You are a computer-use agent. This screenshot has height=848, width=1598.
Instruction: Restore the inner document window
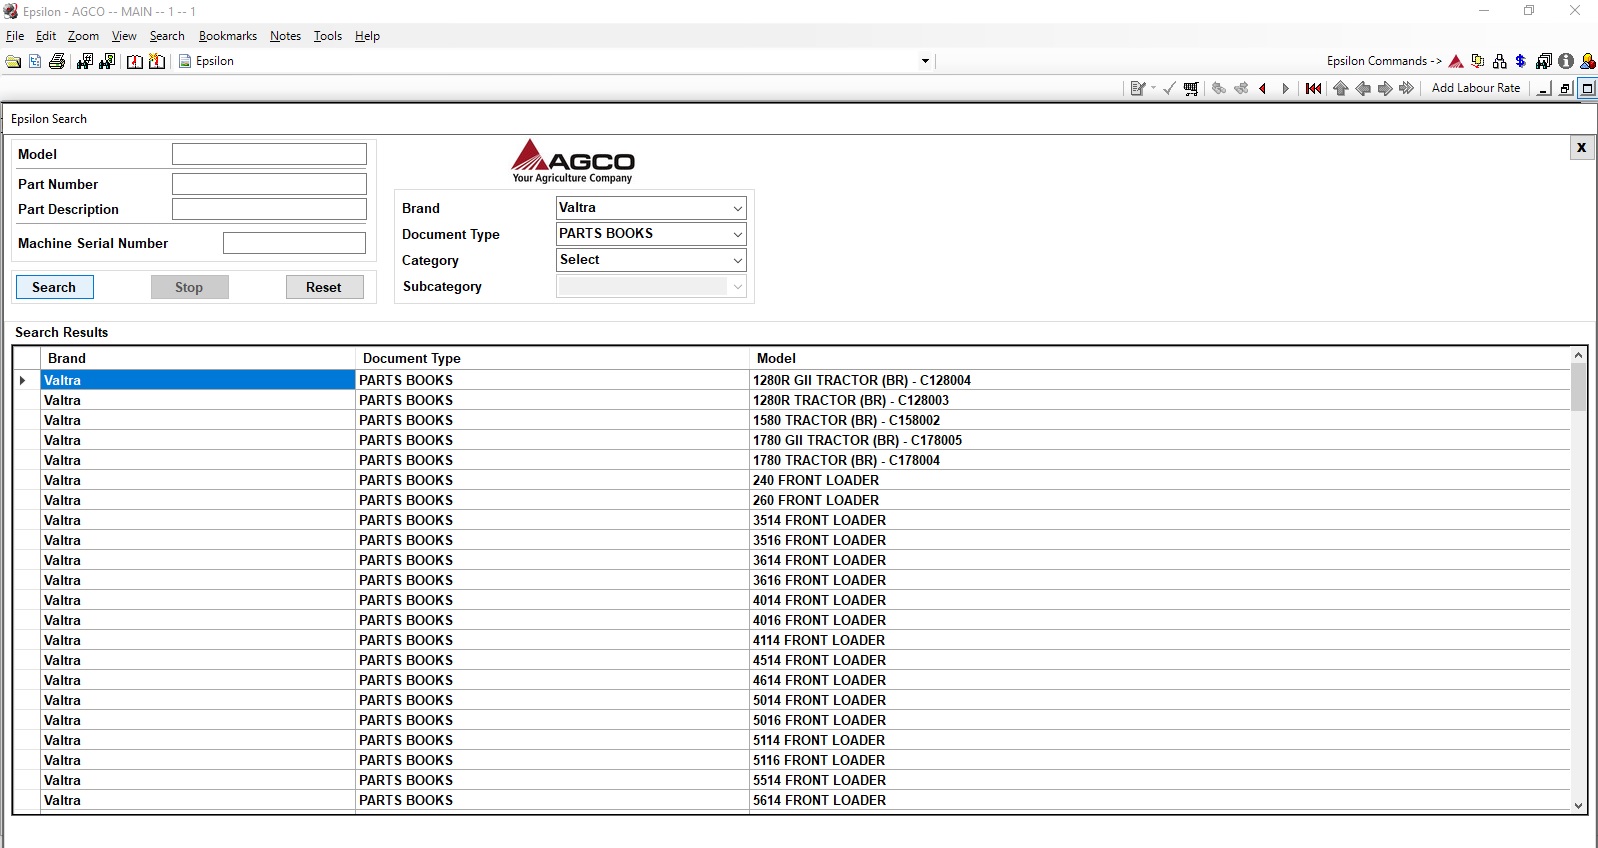pyautogui.click(x=1566, y=88)
